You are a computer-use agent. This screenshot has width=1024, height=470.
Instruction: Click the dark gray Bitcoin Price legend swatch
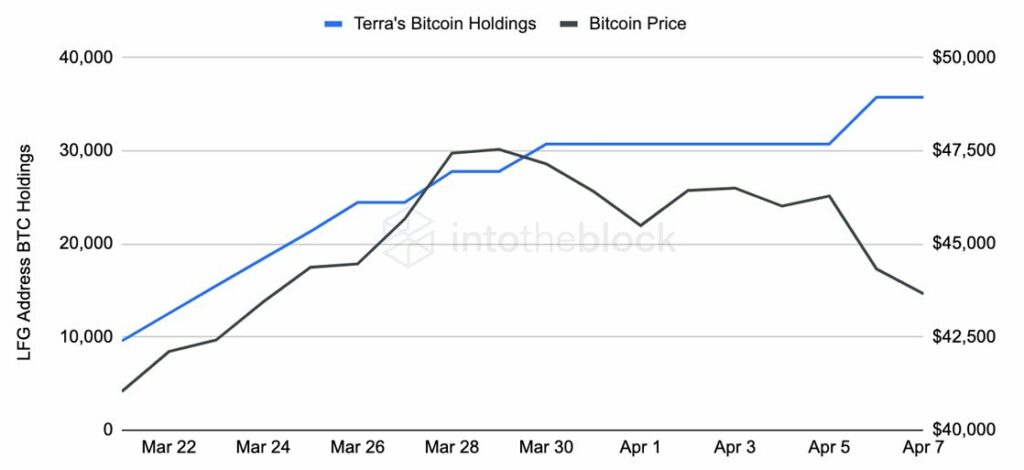(x=570, y=25)
